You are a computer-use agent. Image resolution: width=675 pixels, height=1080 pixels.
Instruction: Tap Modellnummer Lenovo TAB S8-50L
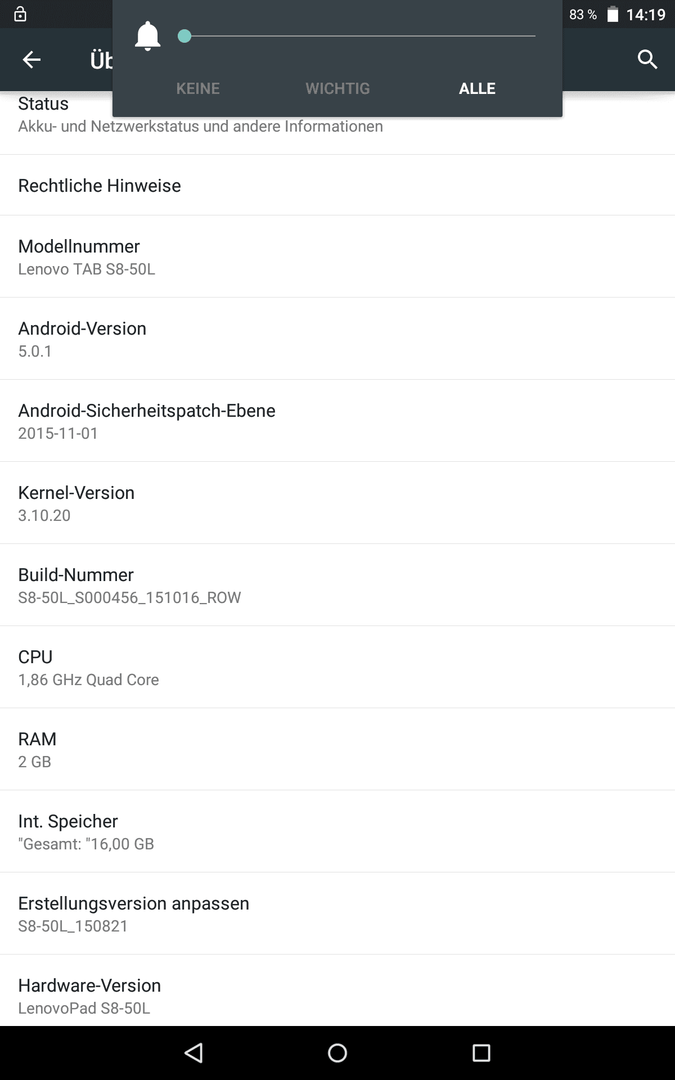point(338,257)
